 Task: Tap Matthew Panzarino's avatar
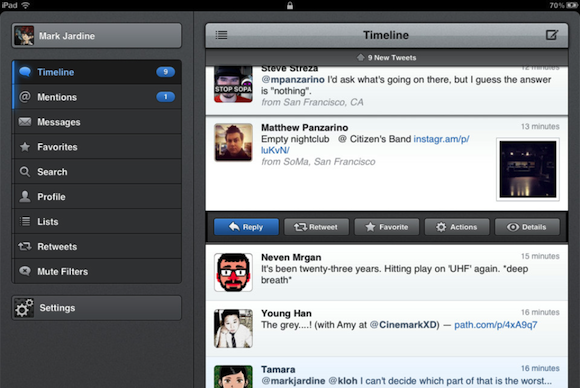click(x=233, y=142)
